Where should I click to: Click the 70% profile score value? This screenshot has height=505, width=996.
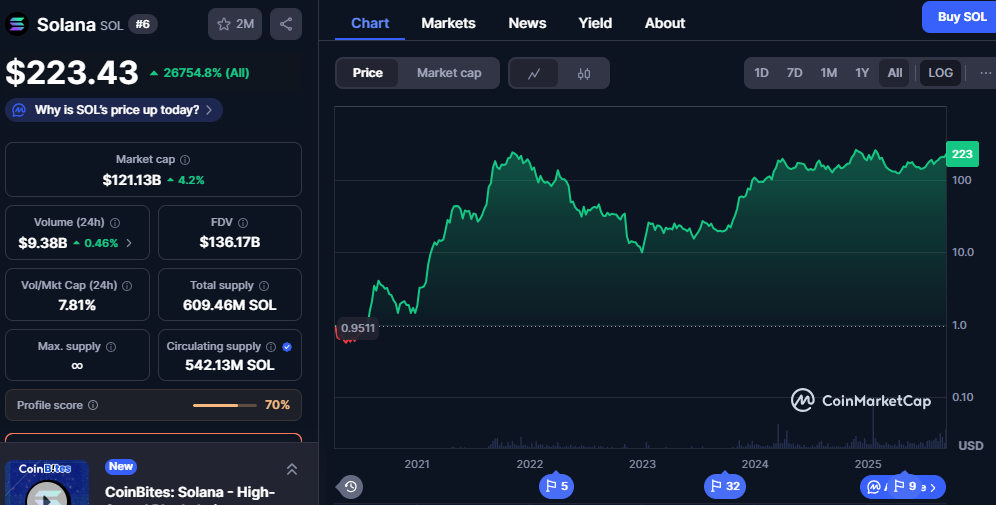coord(277,405)
